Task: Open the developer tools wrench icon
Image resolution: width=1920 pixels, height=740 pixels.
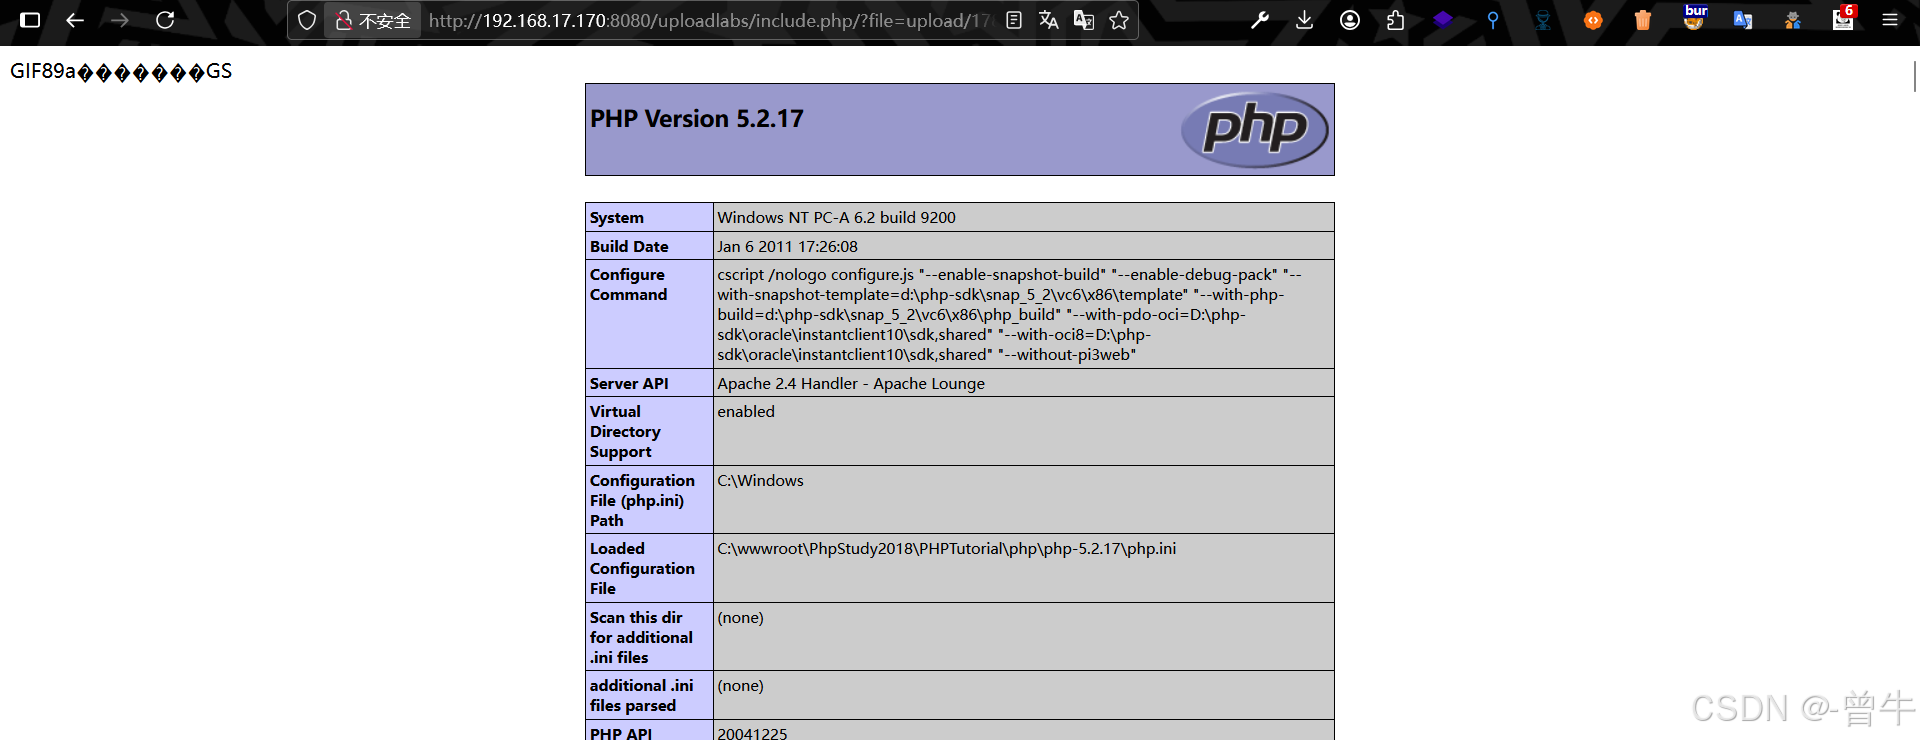Action: (1260, 20)
